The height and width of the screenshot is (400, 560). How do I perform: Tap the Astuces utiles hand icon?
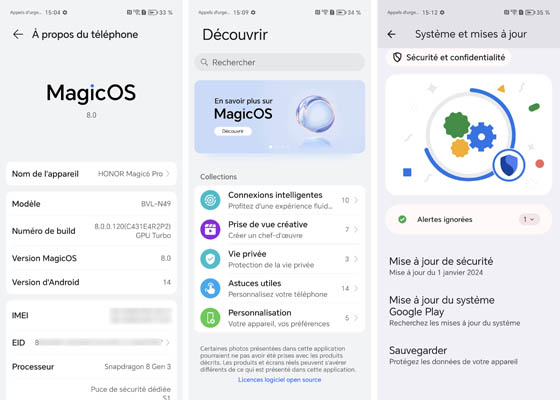210,288
